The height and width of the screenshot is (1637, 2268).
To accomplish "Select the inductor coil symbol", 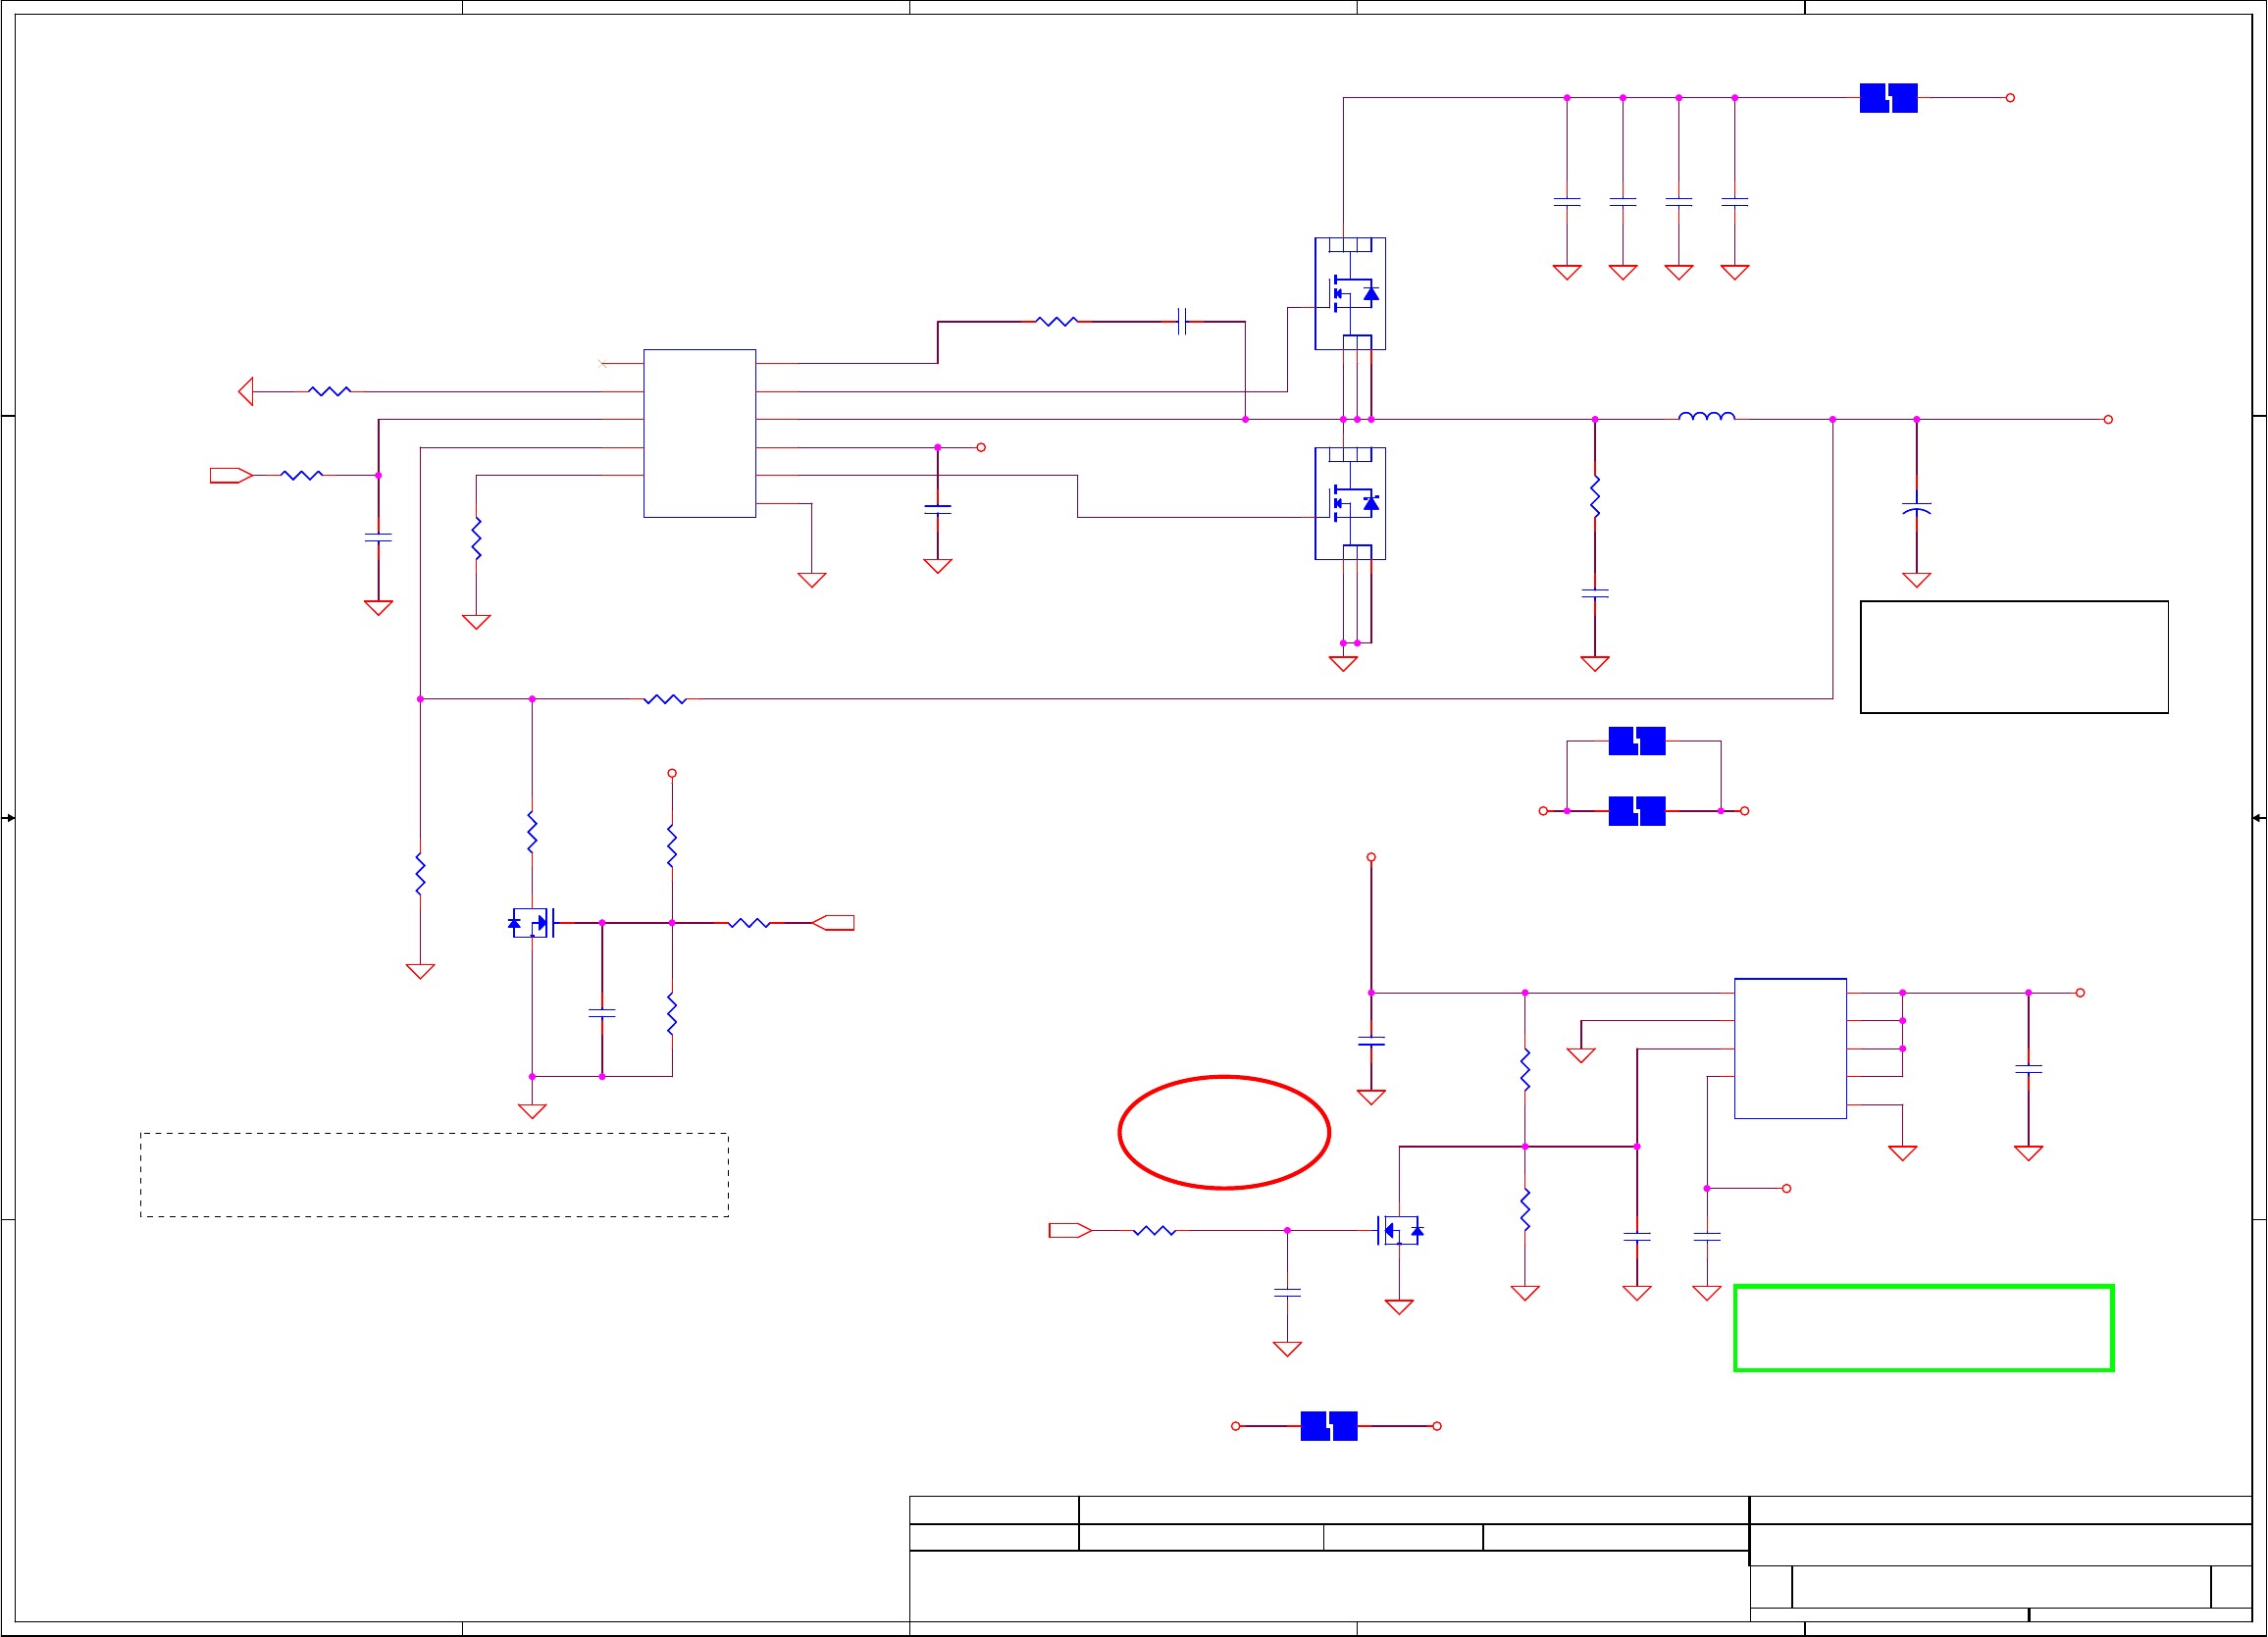I will point(1706,416).
